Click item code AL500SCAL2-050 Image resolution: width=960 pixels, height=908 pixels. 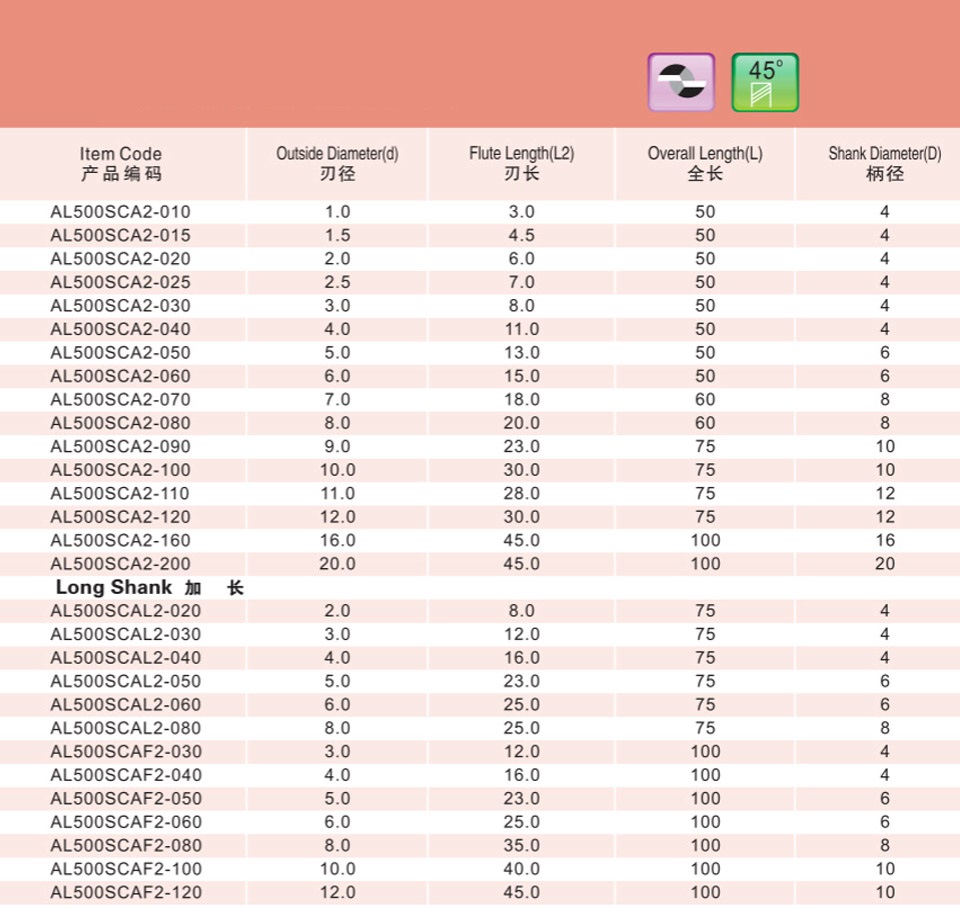pyautogui.click(x=126, y=681)
